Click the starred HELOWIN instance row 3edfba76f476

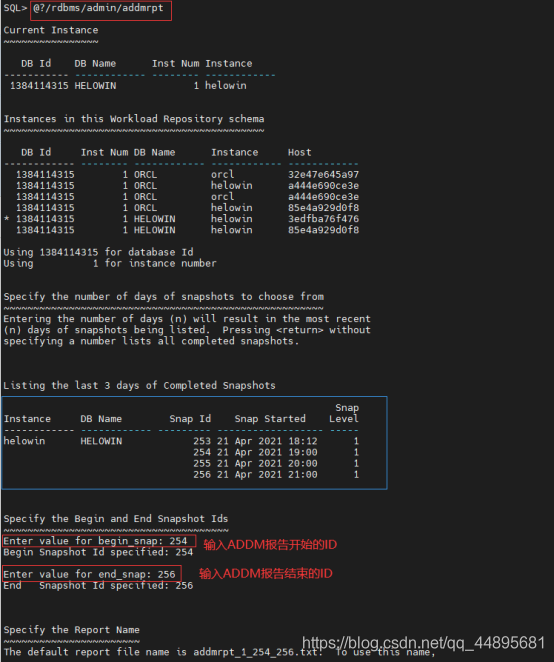tap(182, 219)
